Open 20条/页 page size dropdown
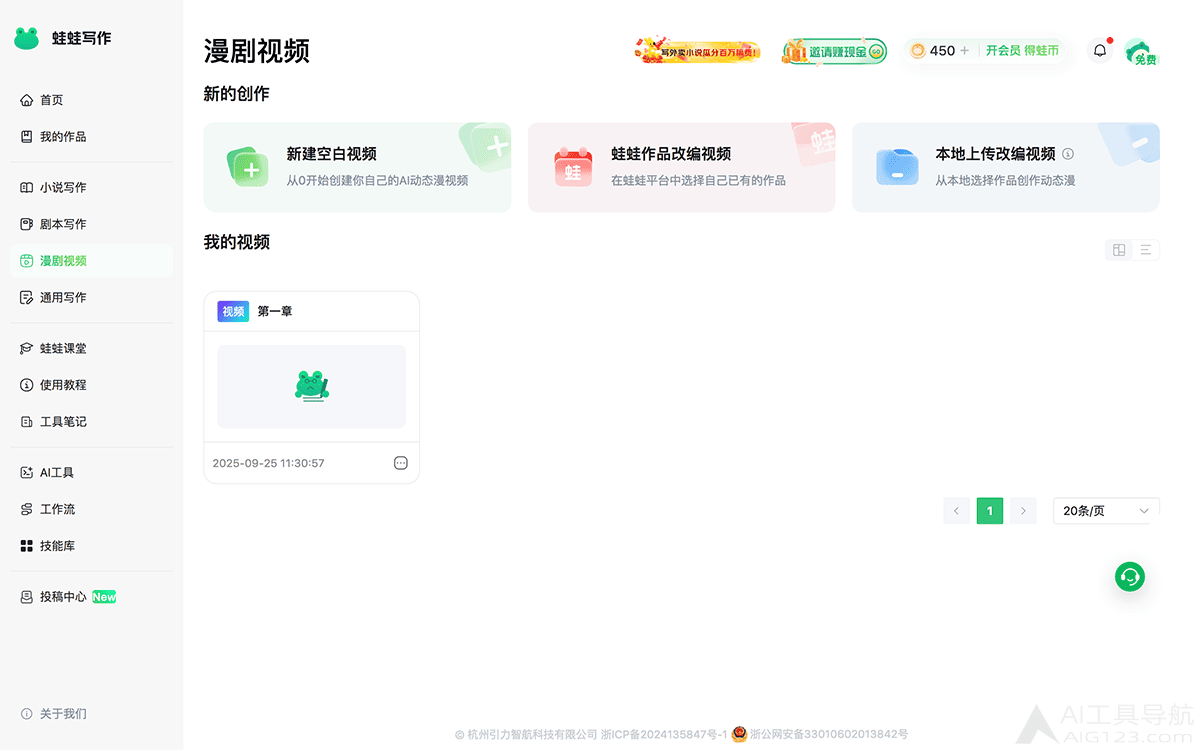1200x750 pixels. [1106, 511]
